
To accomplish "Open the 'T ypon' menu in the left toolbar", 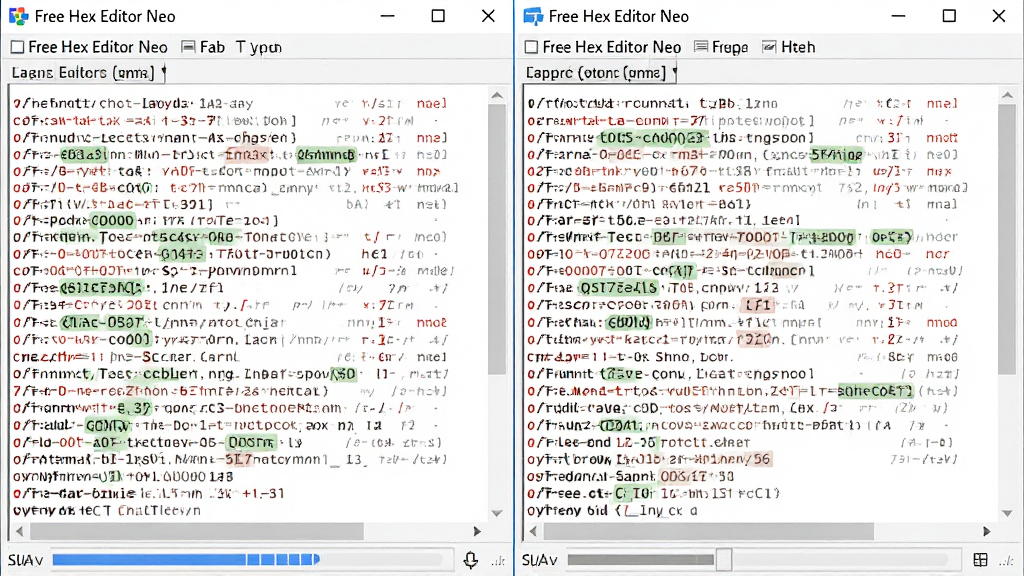I will (x=259, y=47).
